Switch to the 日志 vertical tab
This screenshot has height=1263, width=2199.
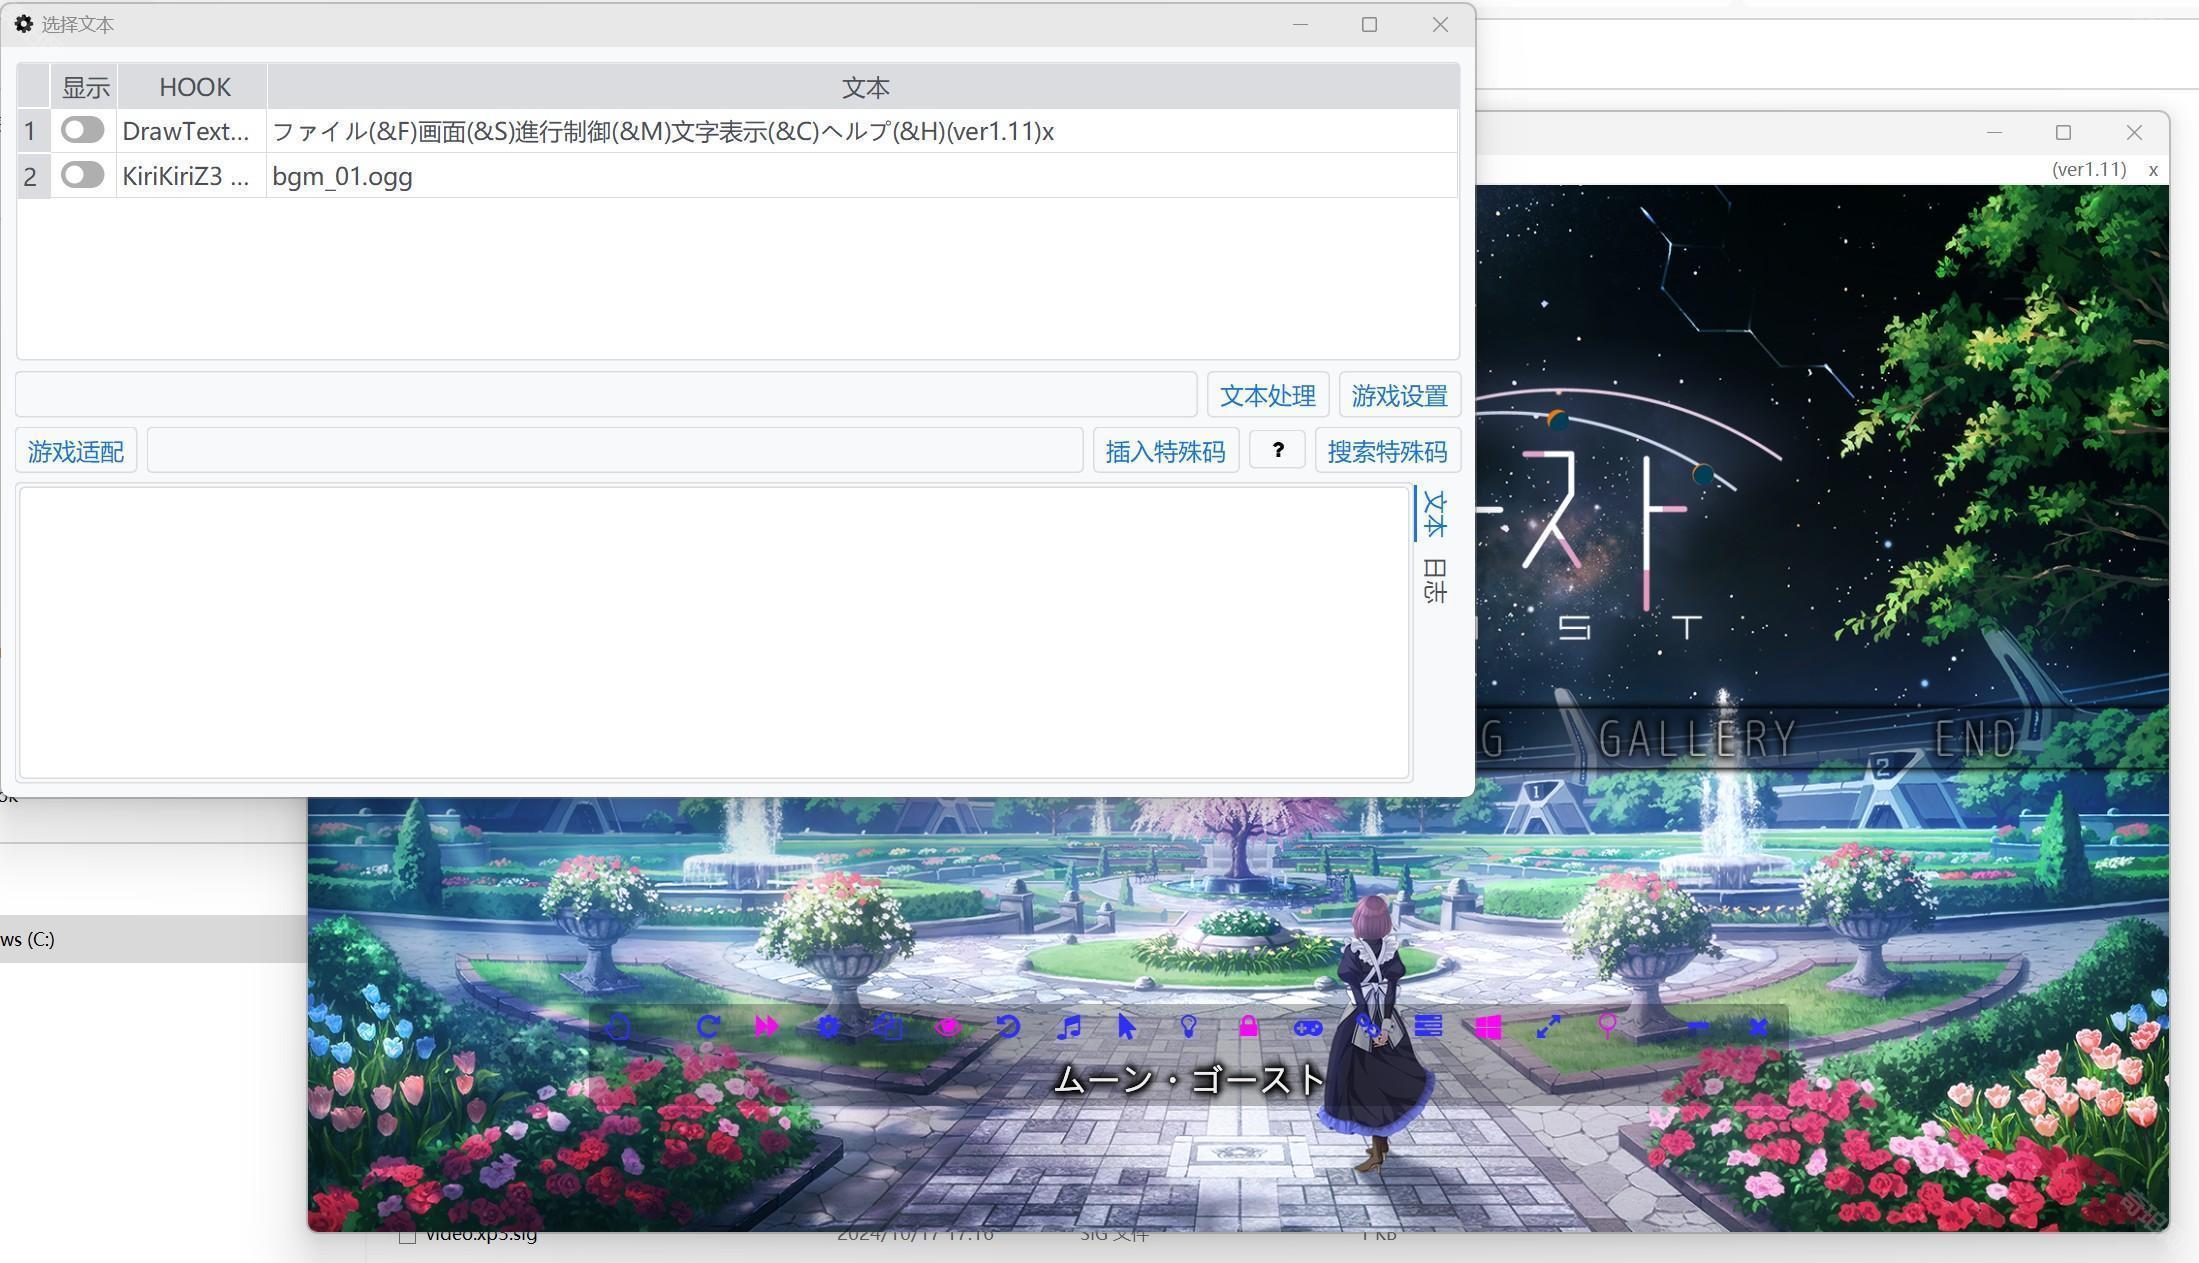click(1434, 582)
